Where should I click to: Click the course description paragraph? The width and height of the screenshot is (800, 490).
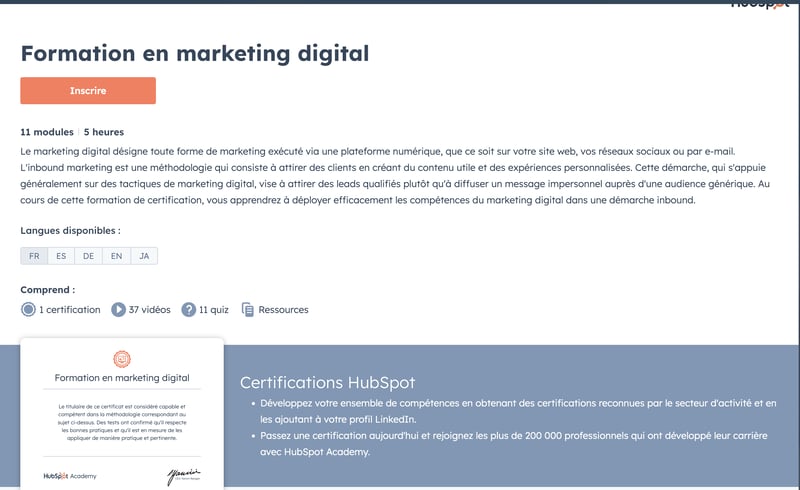pyautogui.click(x=395, y=176)
